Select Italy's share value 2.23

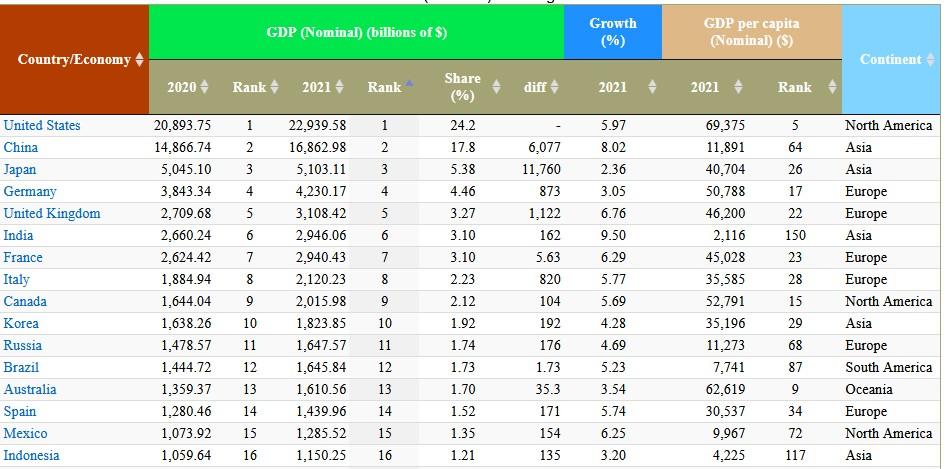(463, 279)
